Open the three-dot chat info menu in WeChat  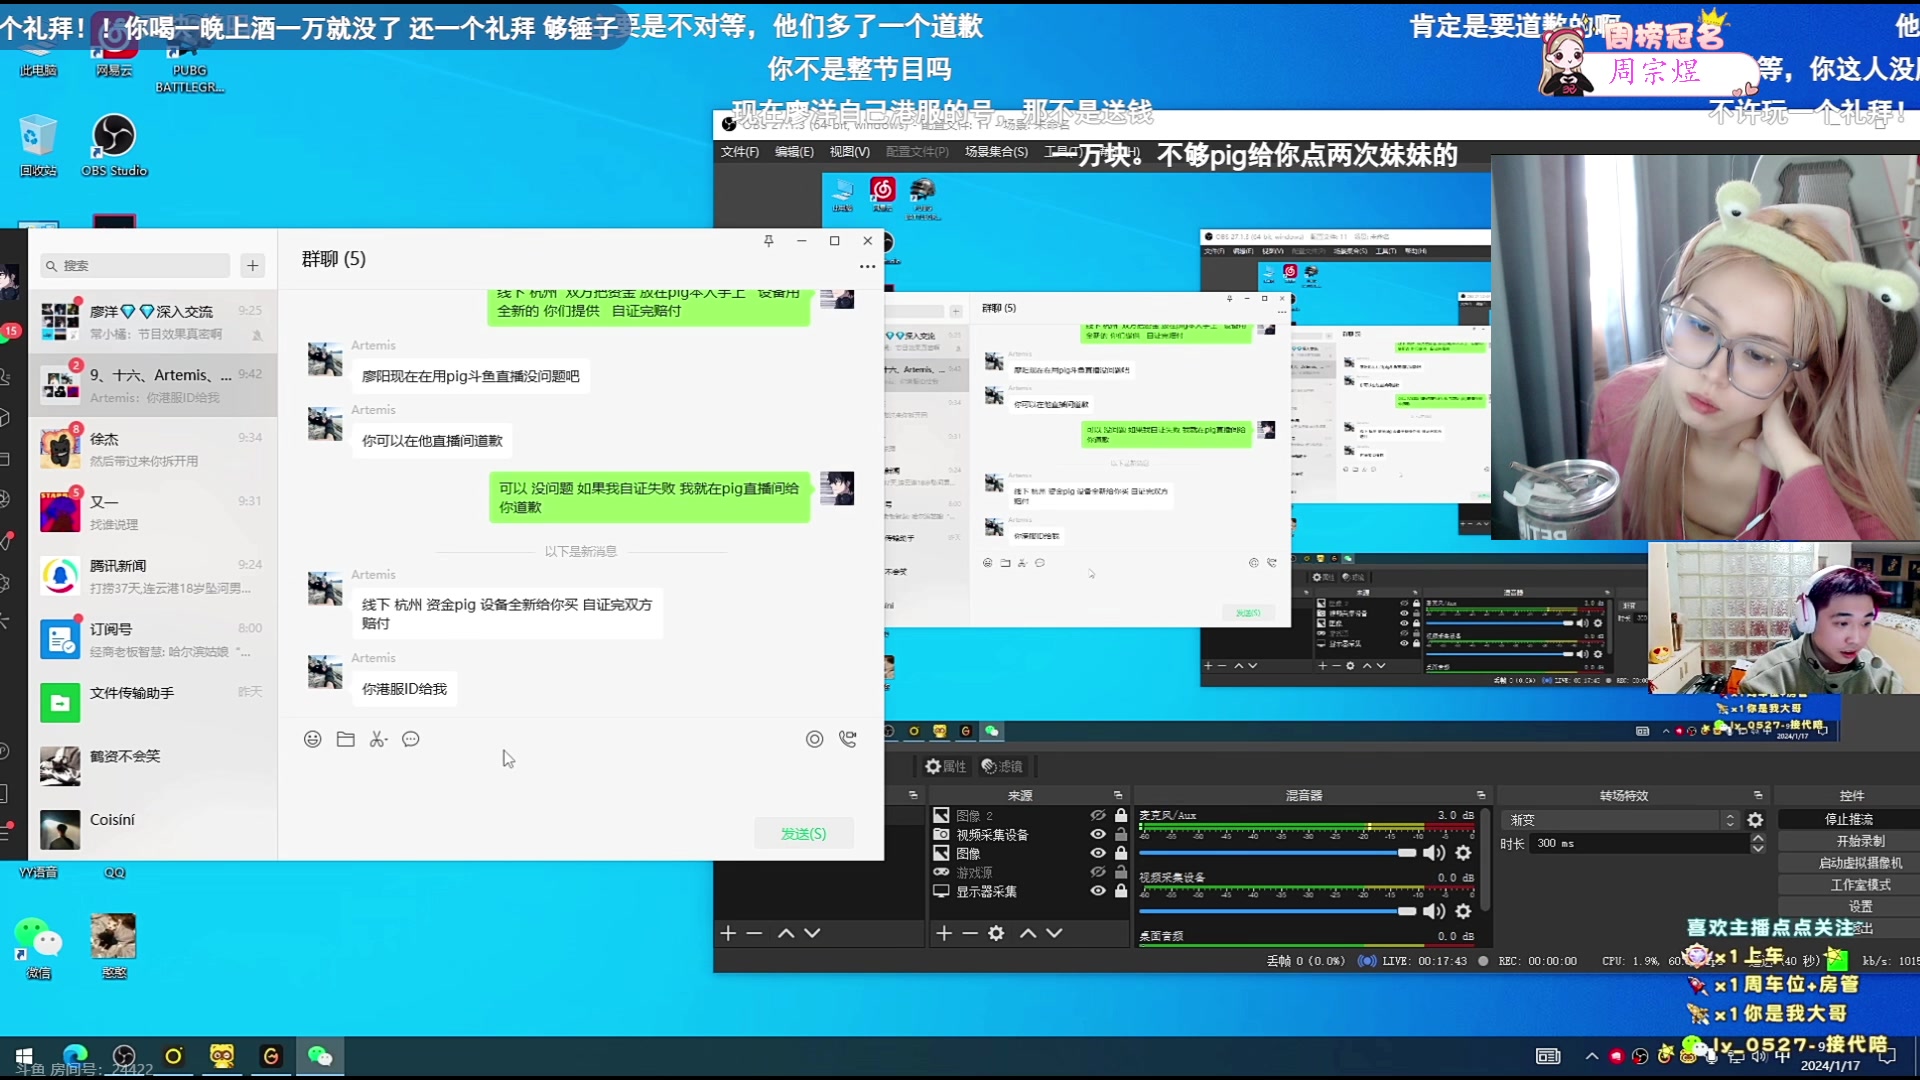click(867, 266)
